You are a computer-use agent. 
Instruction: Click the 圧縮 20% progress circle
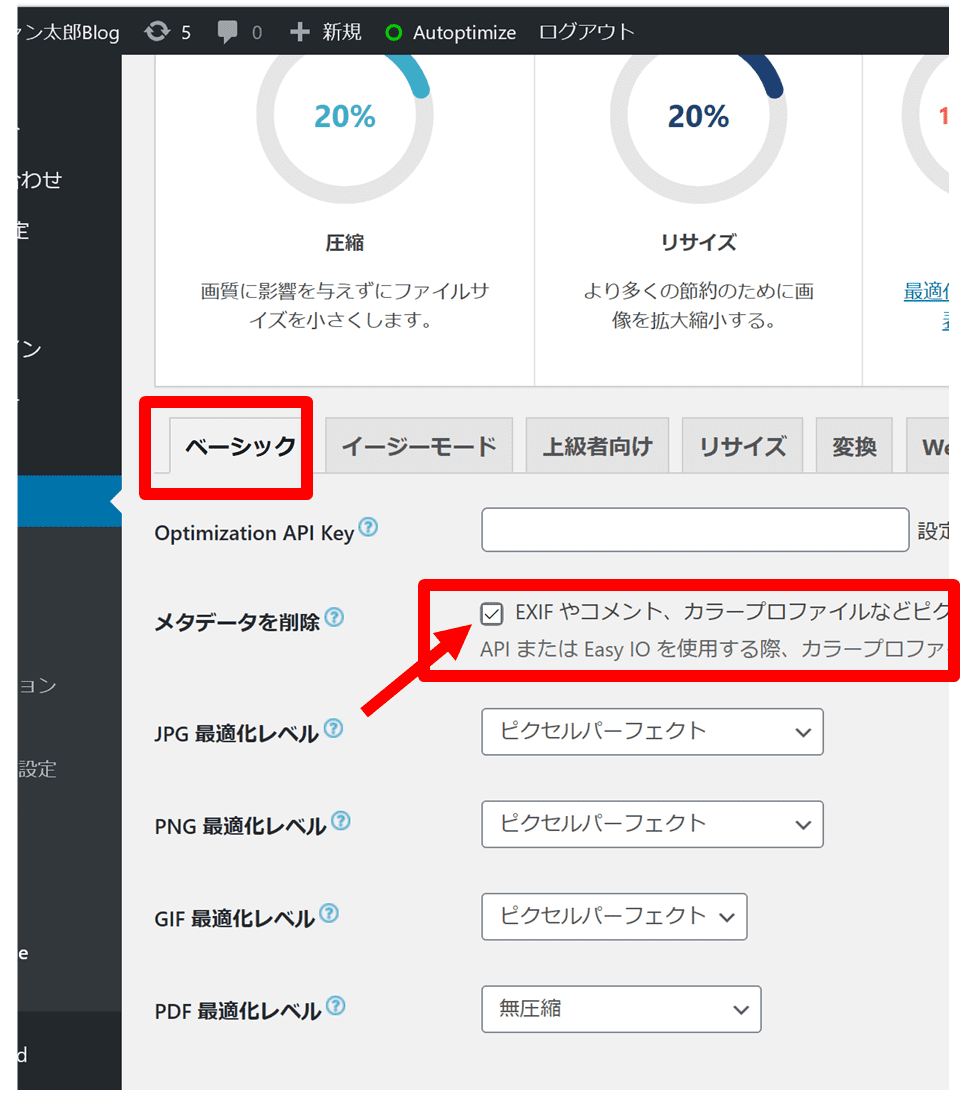pos(345,117)
